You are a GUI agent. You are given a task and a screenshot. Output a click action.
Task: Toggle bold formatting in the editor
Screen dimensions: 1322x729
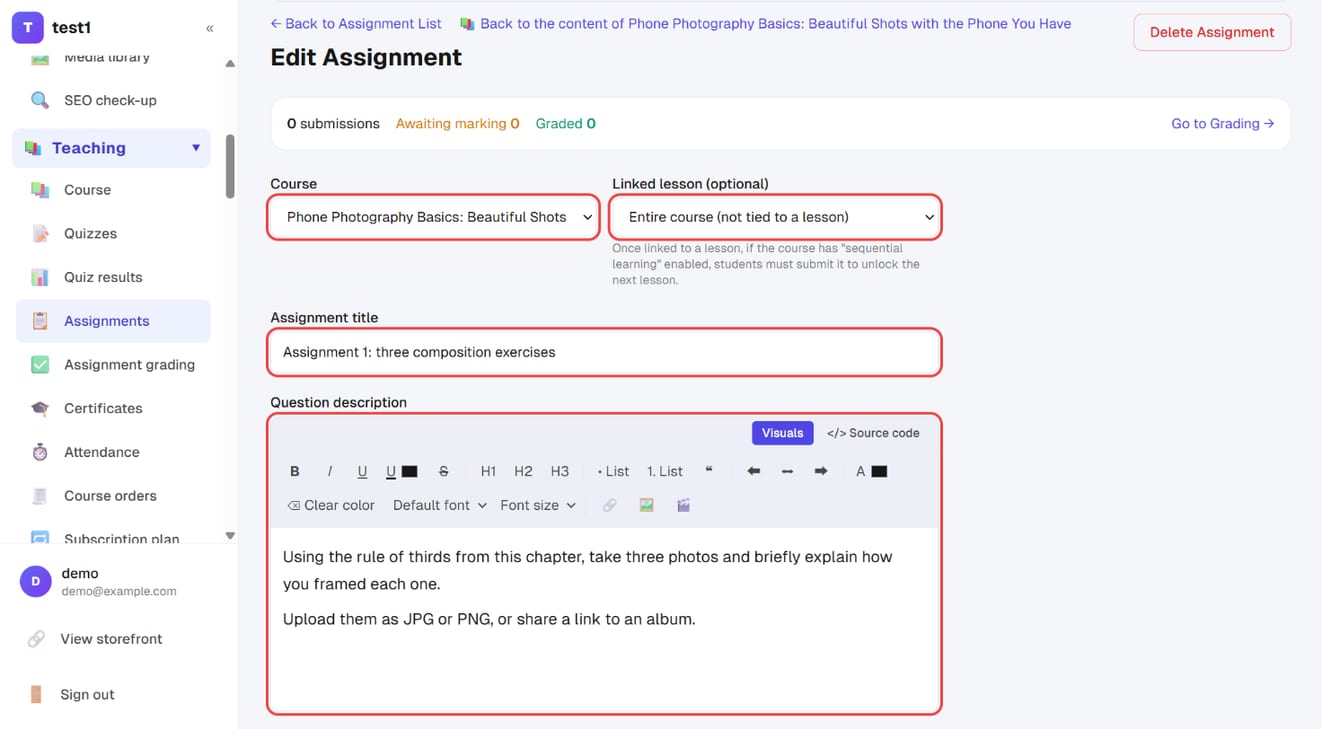click(x=295, y=471)
